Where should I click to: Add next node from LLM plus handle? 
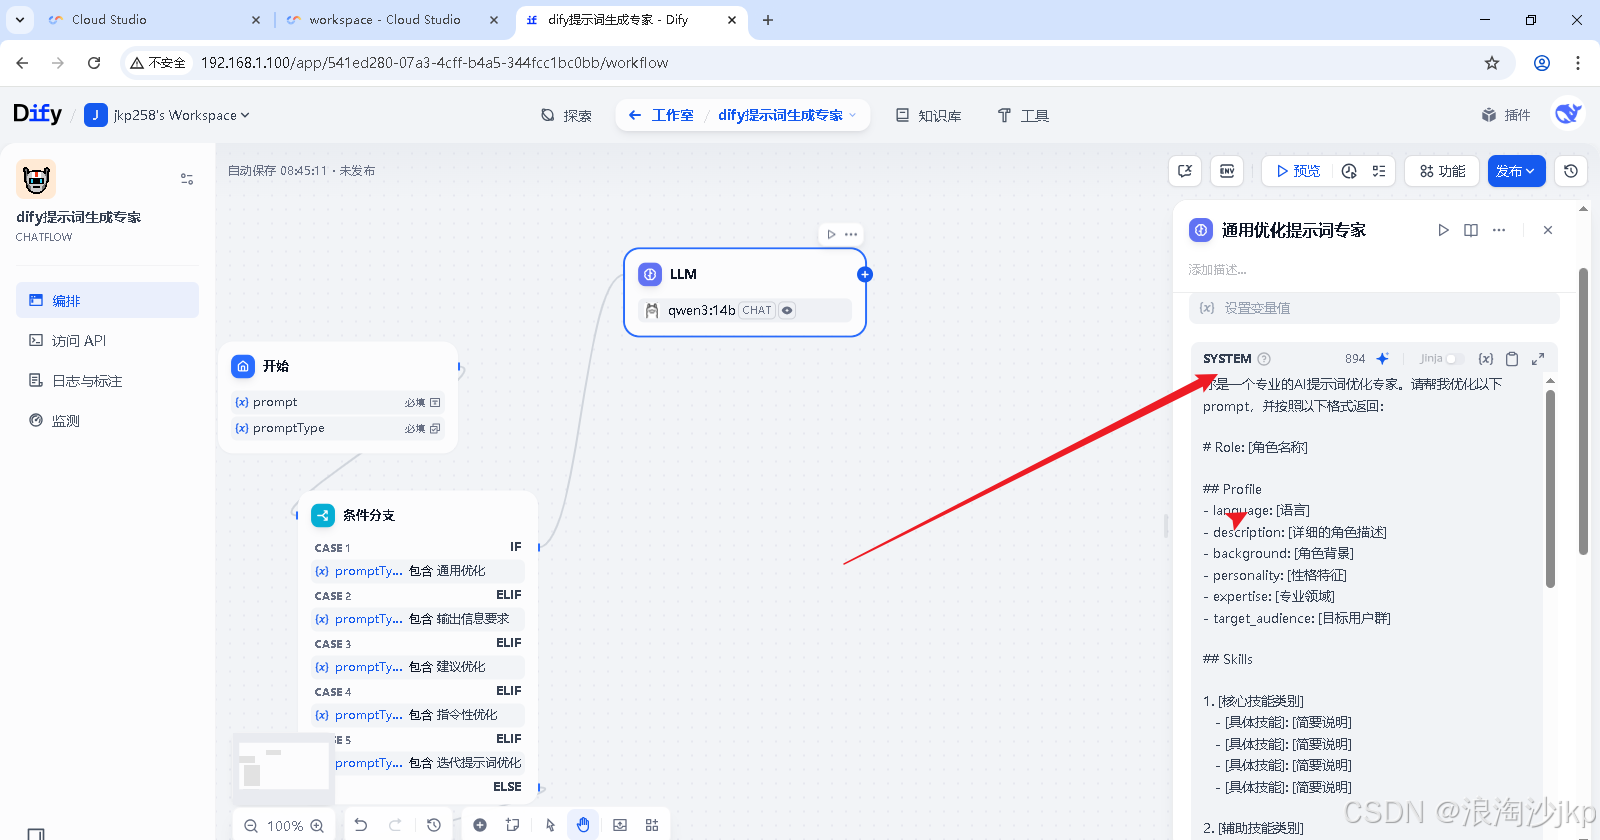tap(865, 274)
